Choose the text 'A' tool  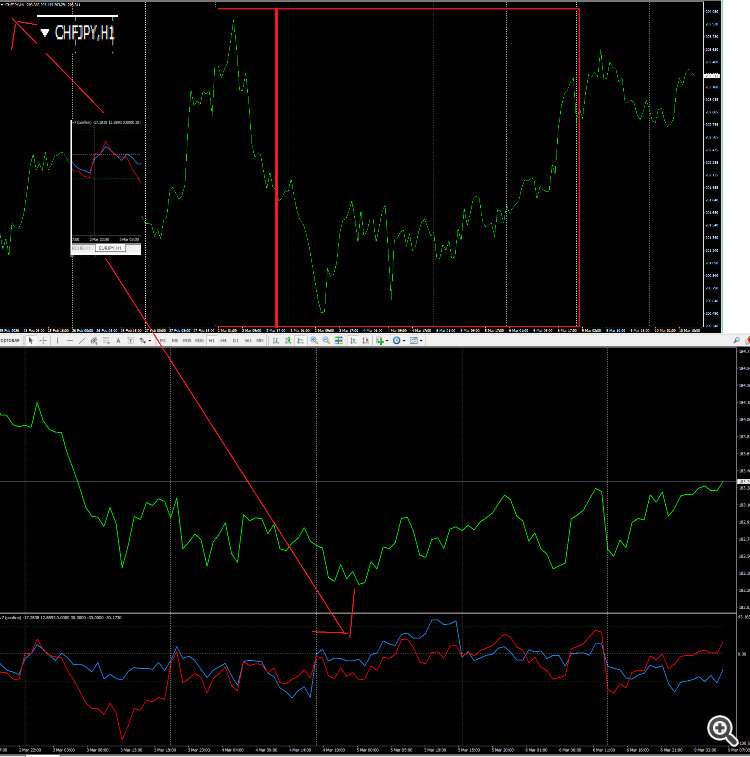(118, 340)
